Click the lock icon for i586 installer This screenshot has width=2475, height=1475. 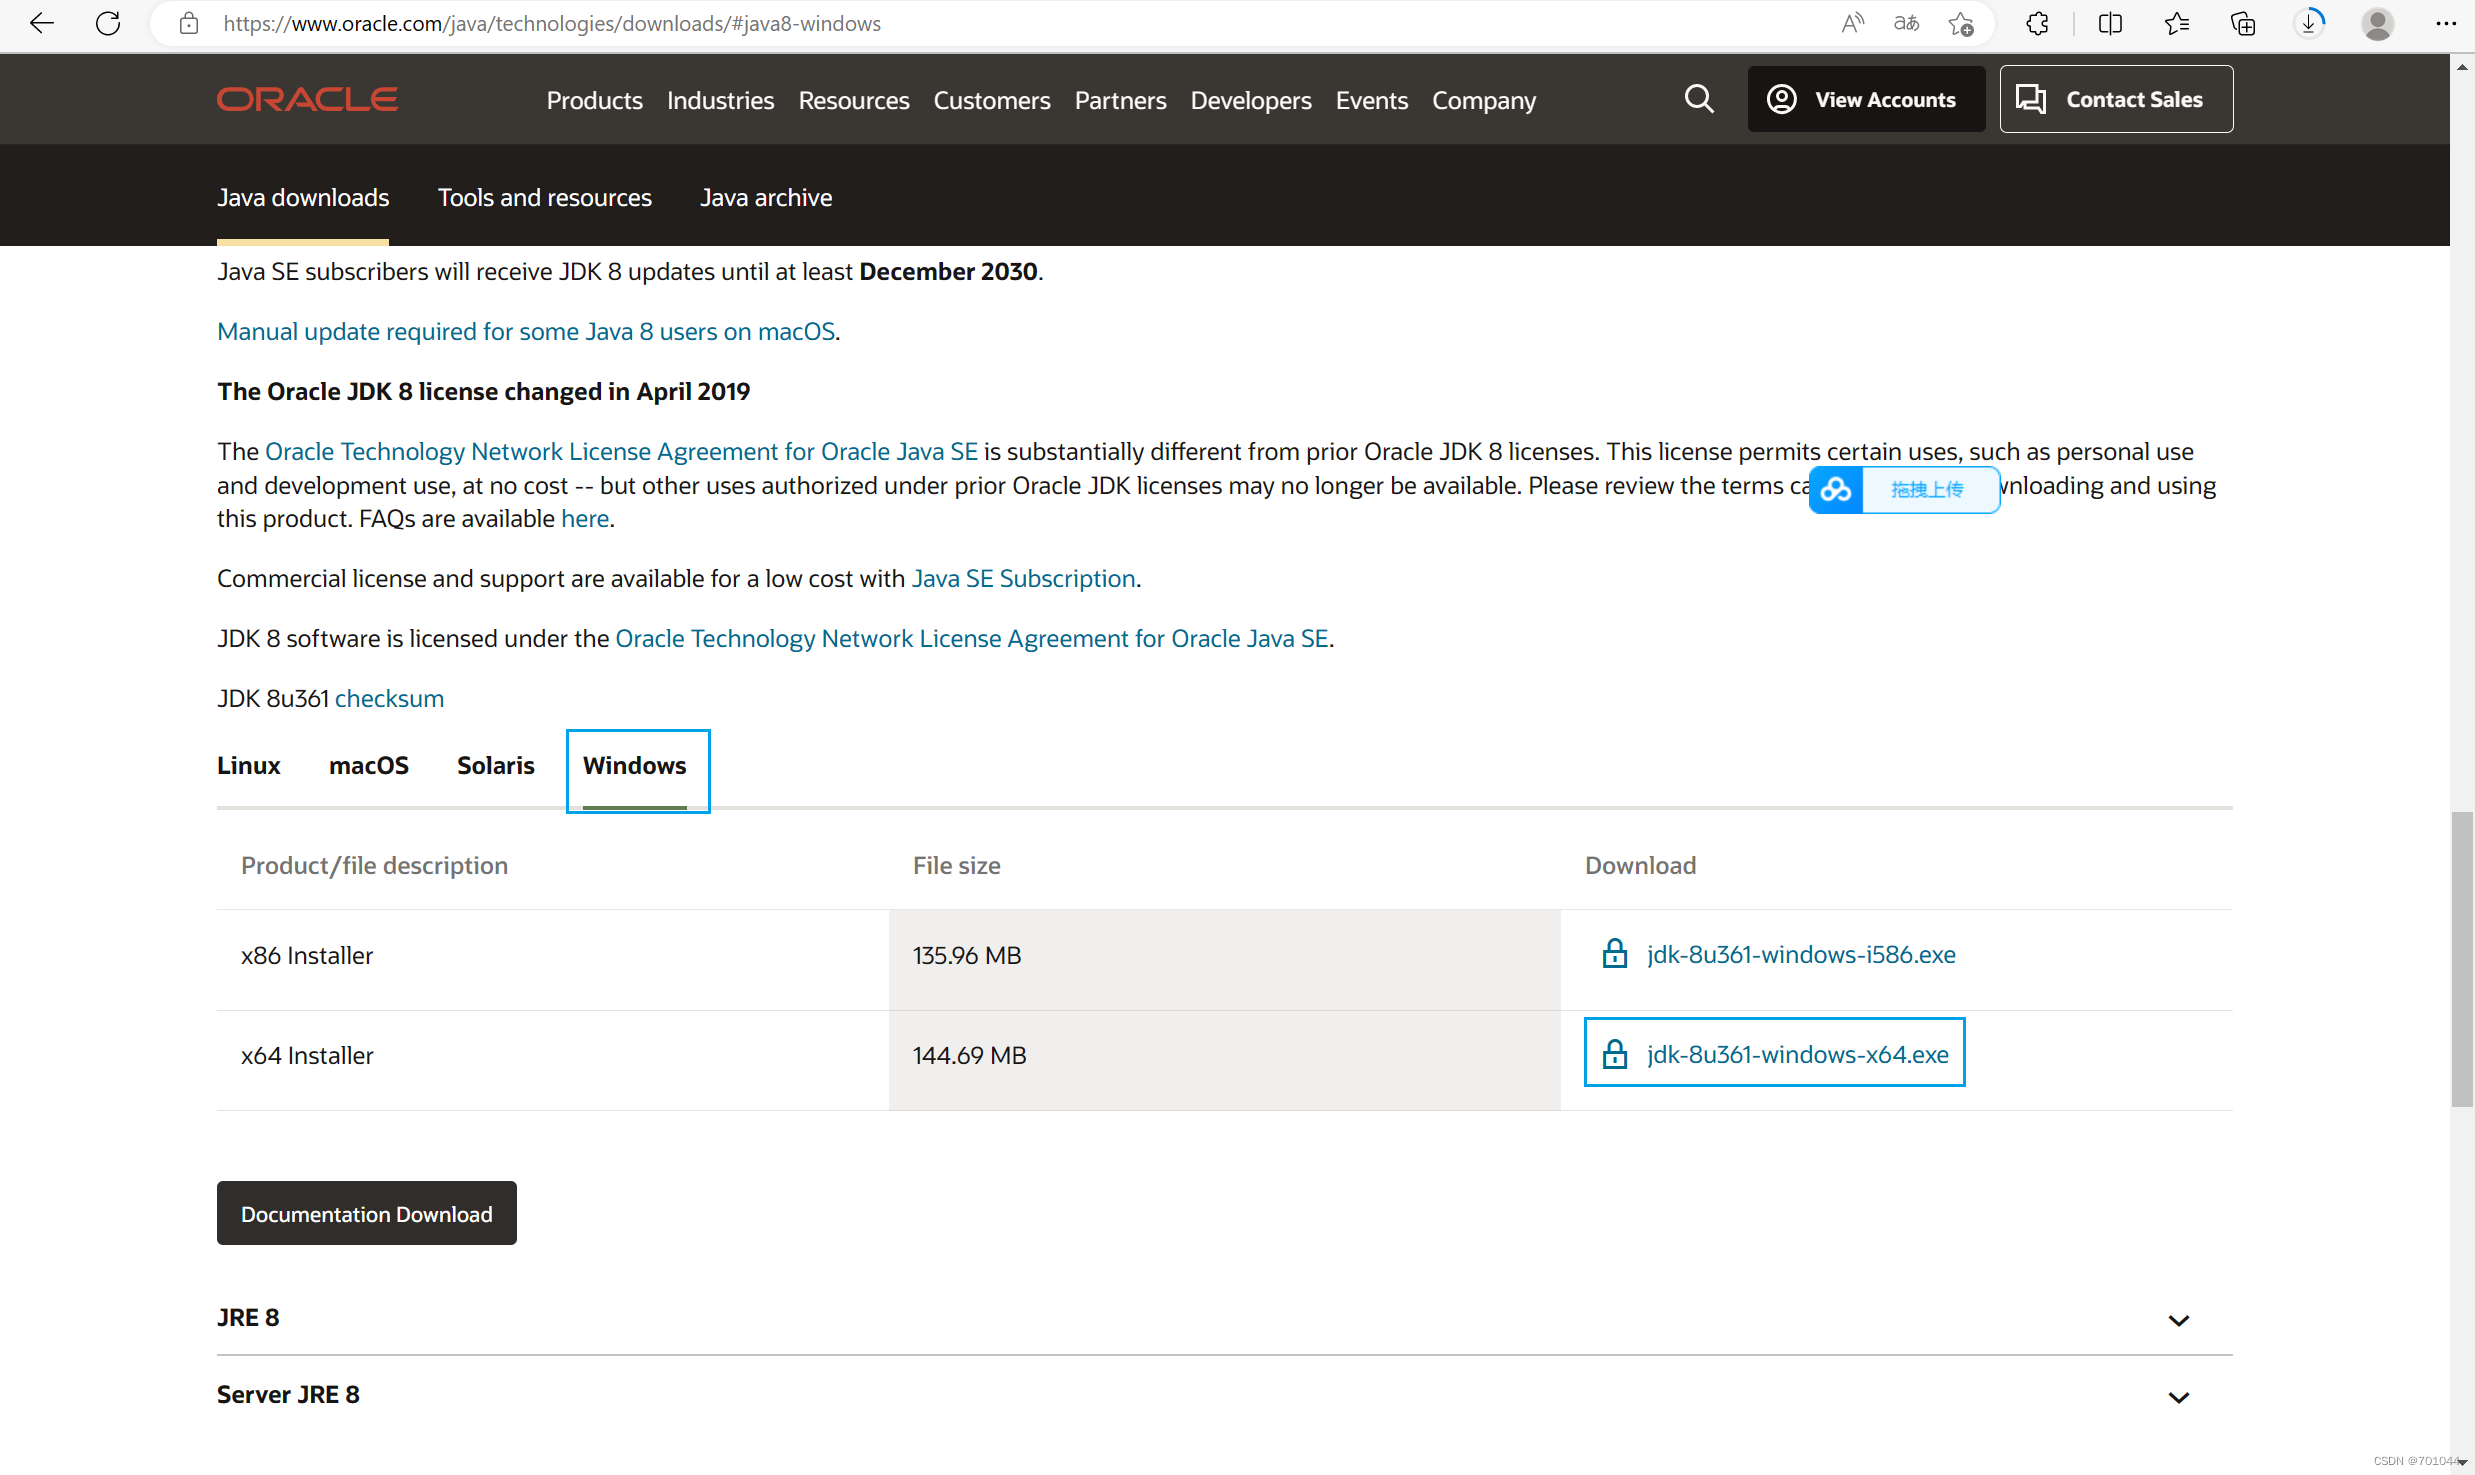click(x=1614, y=954)
